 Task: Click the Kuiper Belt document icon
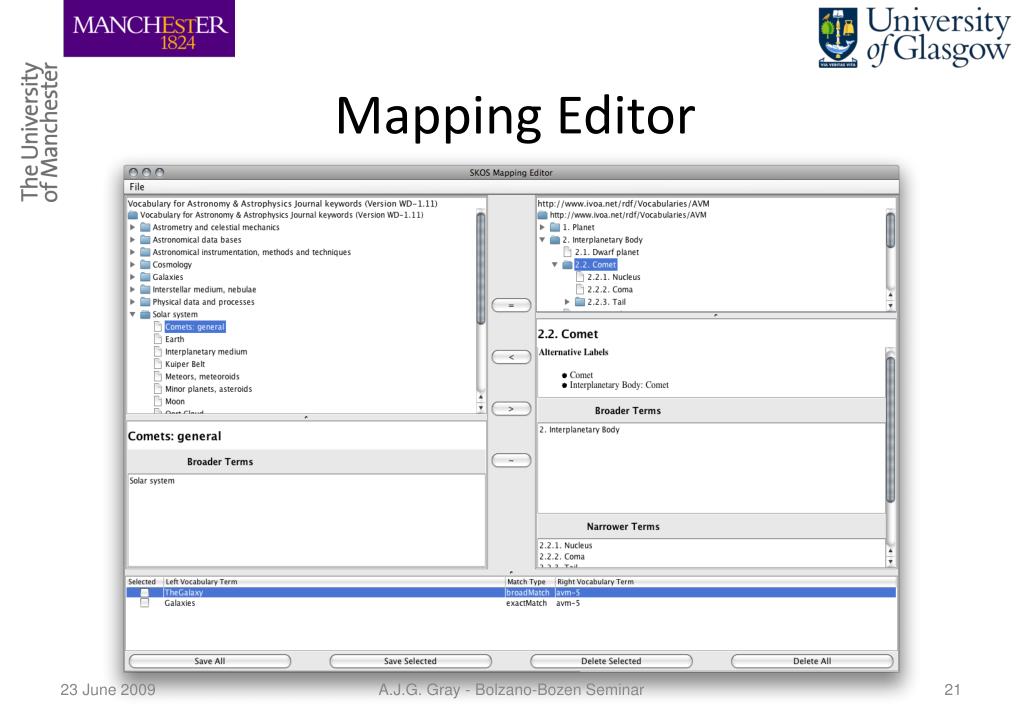coord(158,364)
